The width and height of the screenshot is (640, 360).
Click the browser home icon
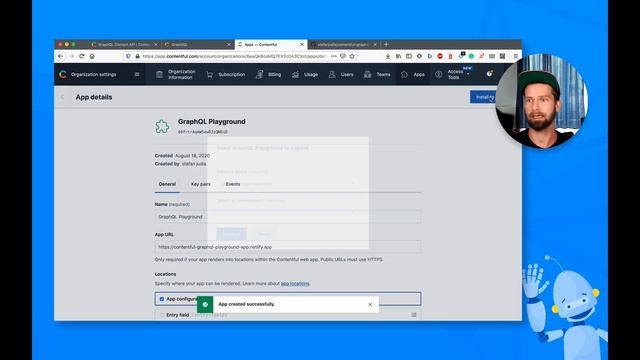tap(92, 56)
